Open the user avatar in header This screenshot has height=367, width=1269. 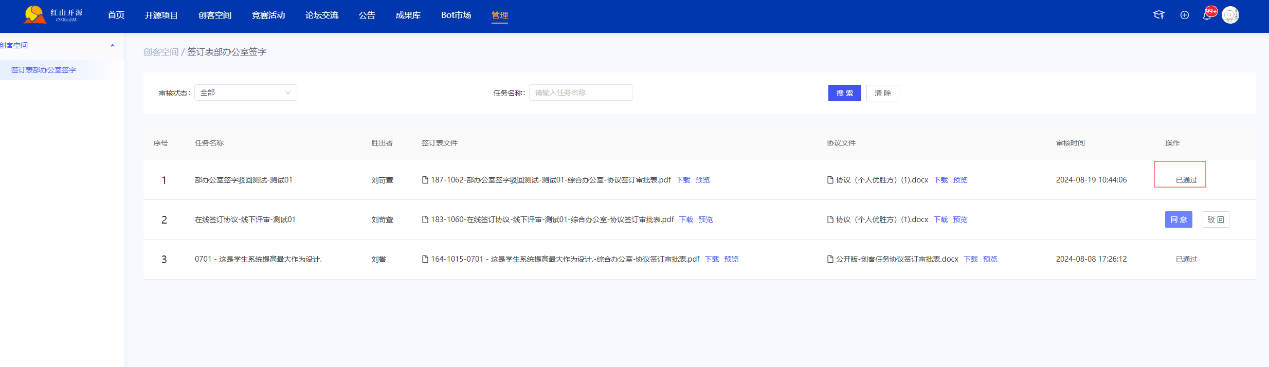(x=1230, y=15)
